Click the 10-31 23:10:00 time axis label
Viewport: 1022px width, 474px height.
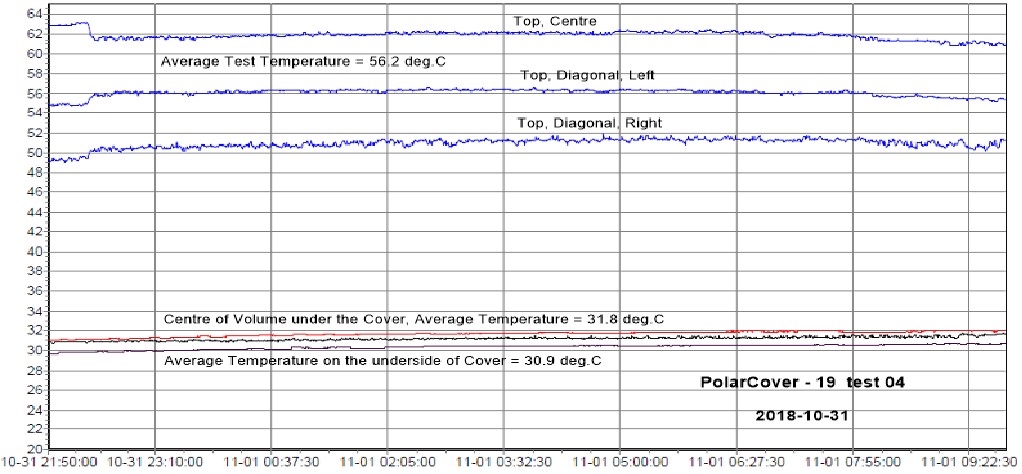pos(156,464)
